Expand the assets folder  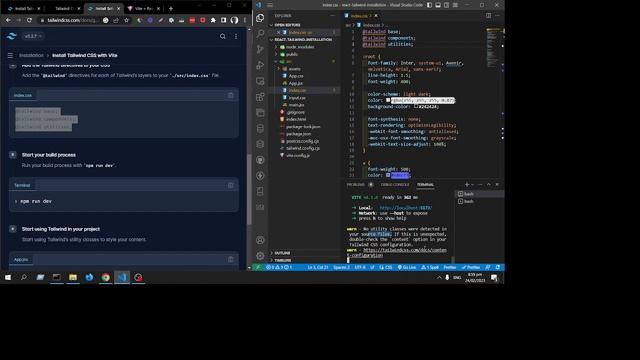coord(294,69)
